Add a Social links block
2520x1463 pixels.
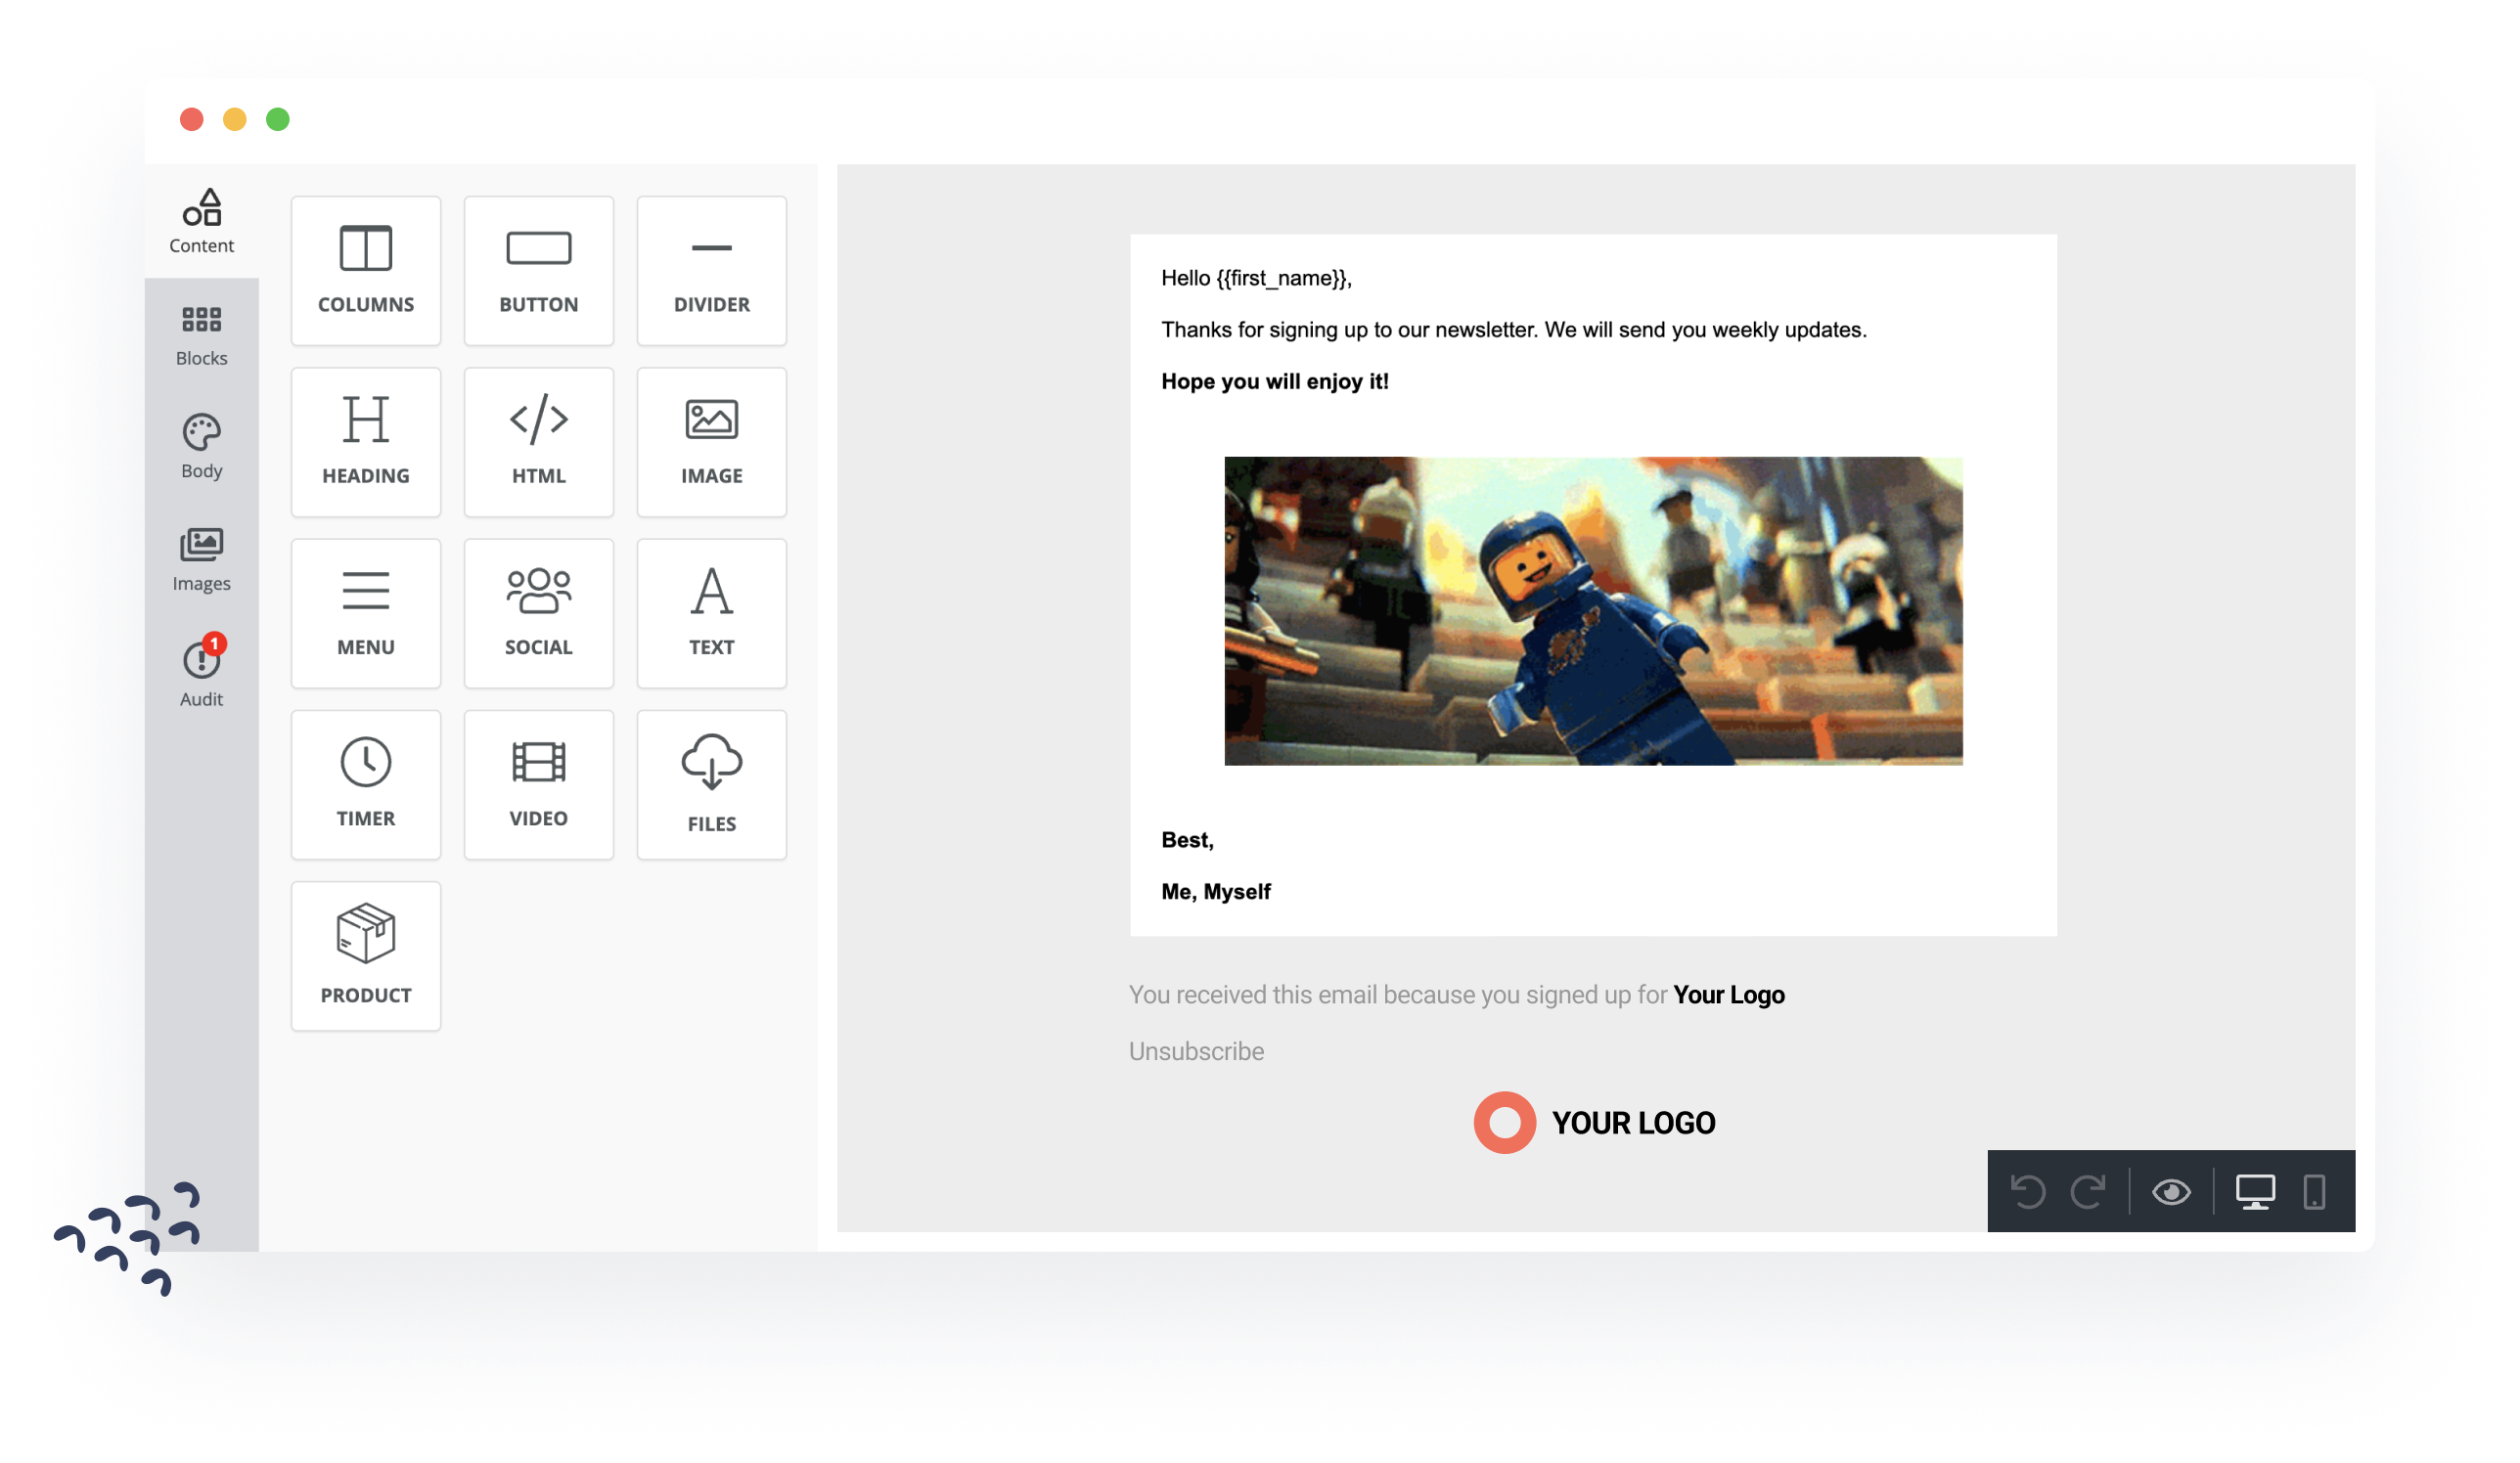538,612
